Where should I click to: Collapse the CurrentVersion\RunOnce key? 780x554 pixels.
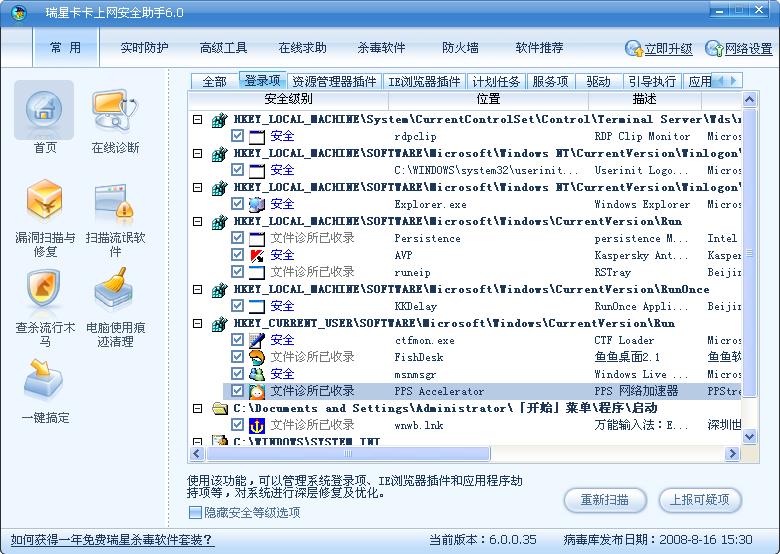(197, 289)
